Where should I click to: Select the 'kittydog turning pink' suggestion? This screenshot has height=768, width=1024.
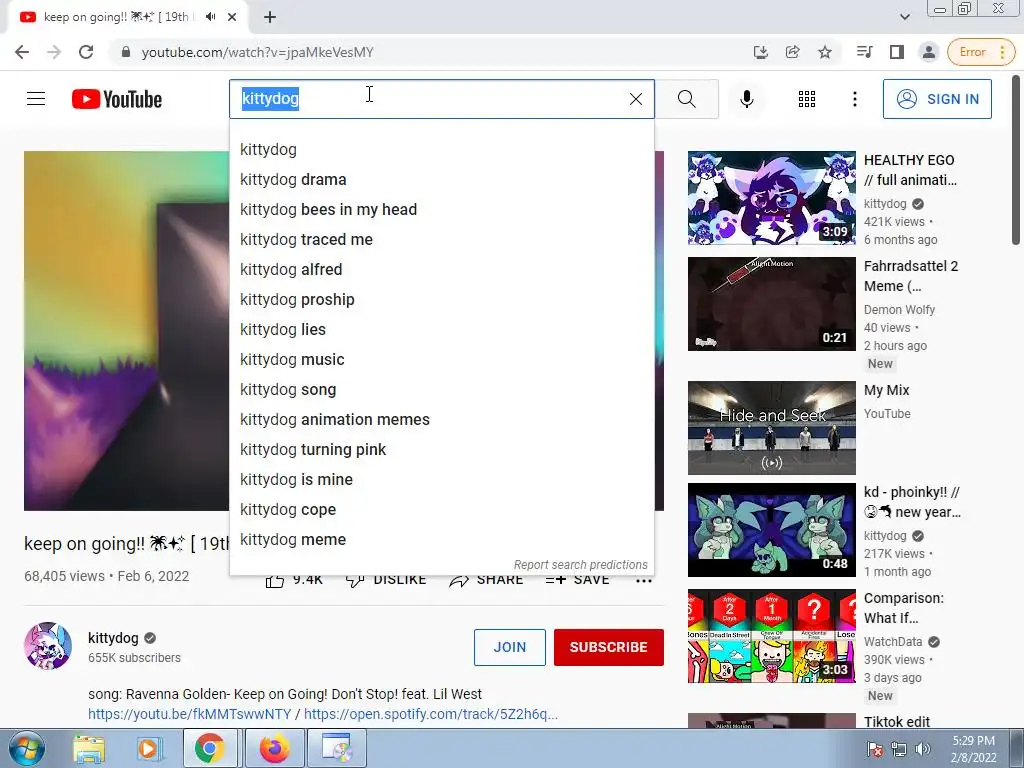coord(441,450)
